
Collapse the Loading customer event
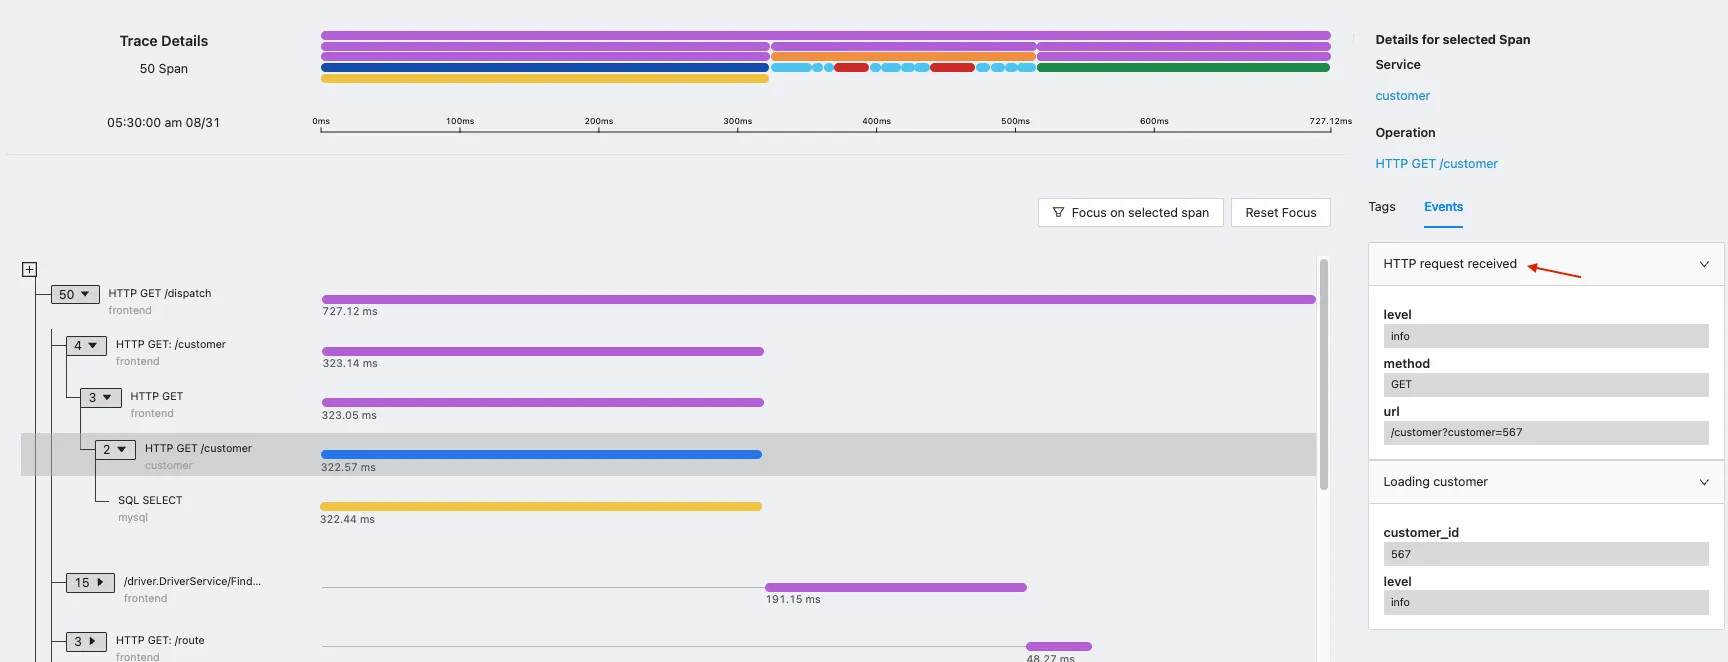(x=1704, y=482)
